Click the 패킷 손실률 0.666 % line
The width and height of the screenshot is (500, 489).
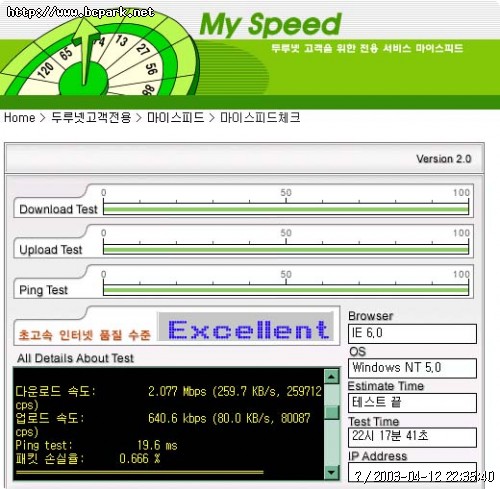88,459
